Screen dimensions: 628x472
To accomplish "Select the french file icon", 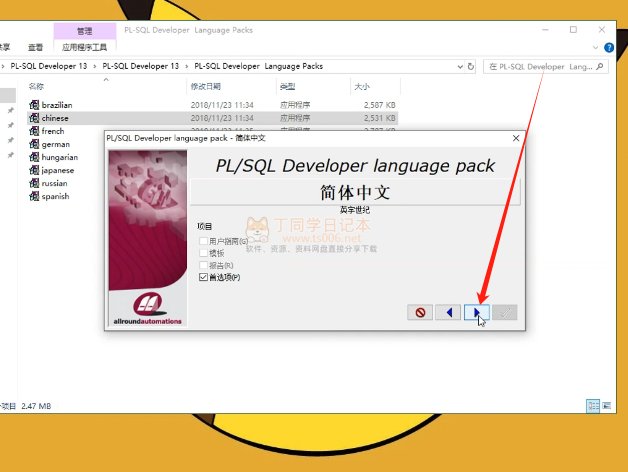I will coord(34,131).
